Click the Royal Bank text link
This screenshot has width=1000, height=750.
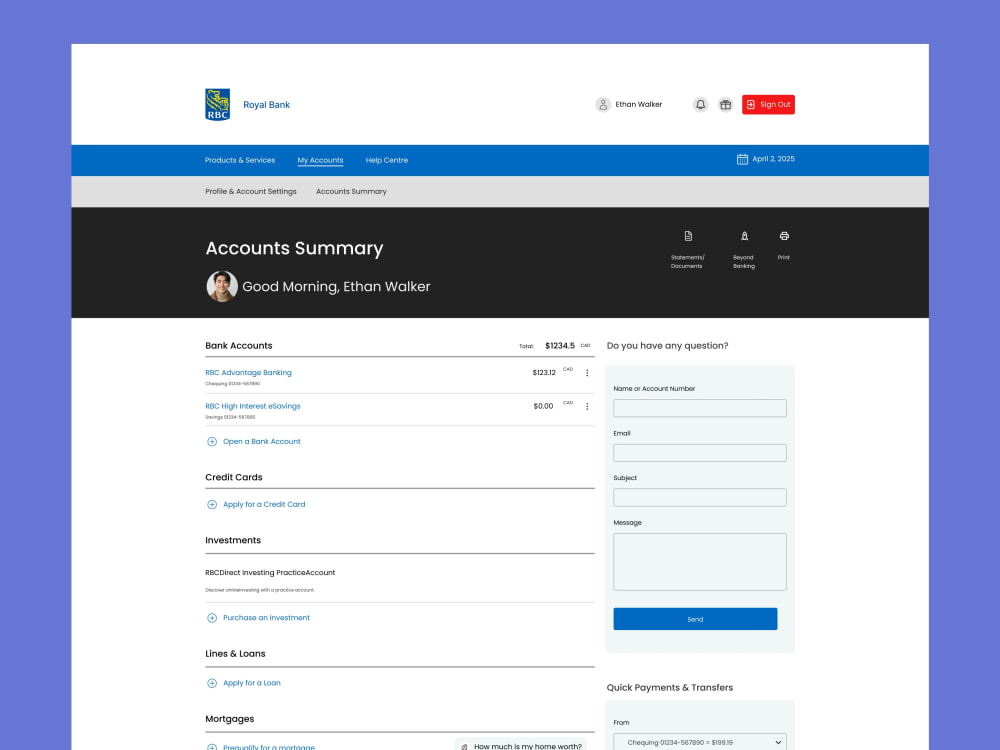pyautogui.click(x=266, y=105)
